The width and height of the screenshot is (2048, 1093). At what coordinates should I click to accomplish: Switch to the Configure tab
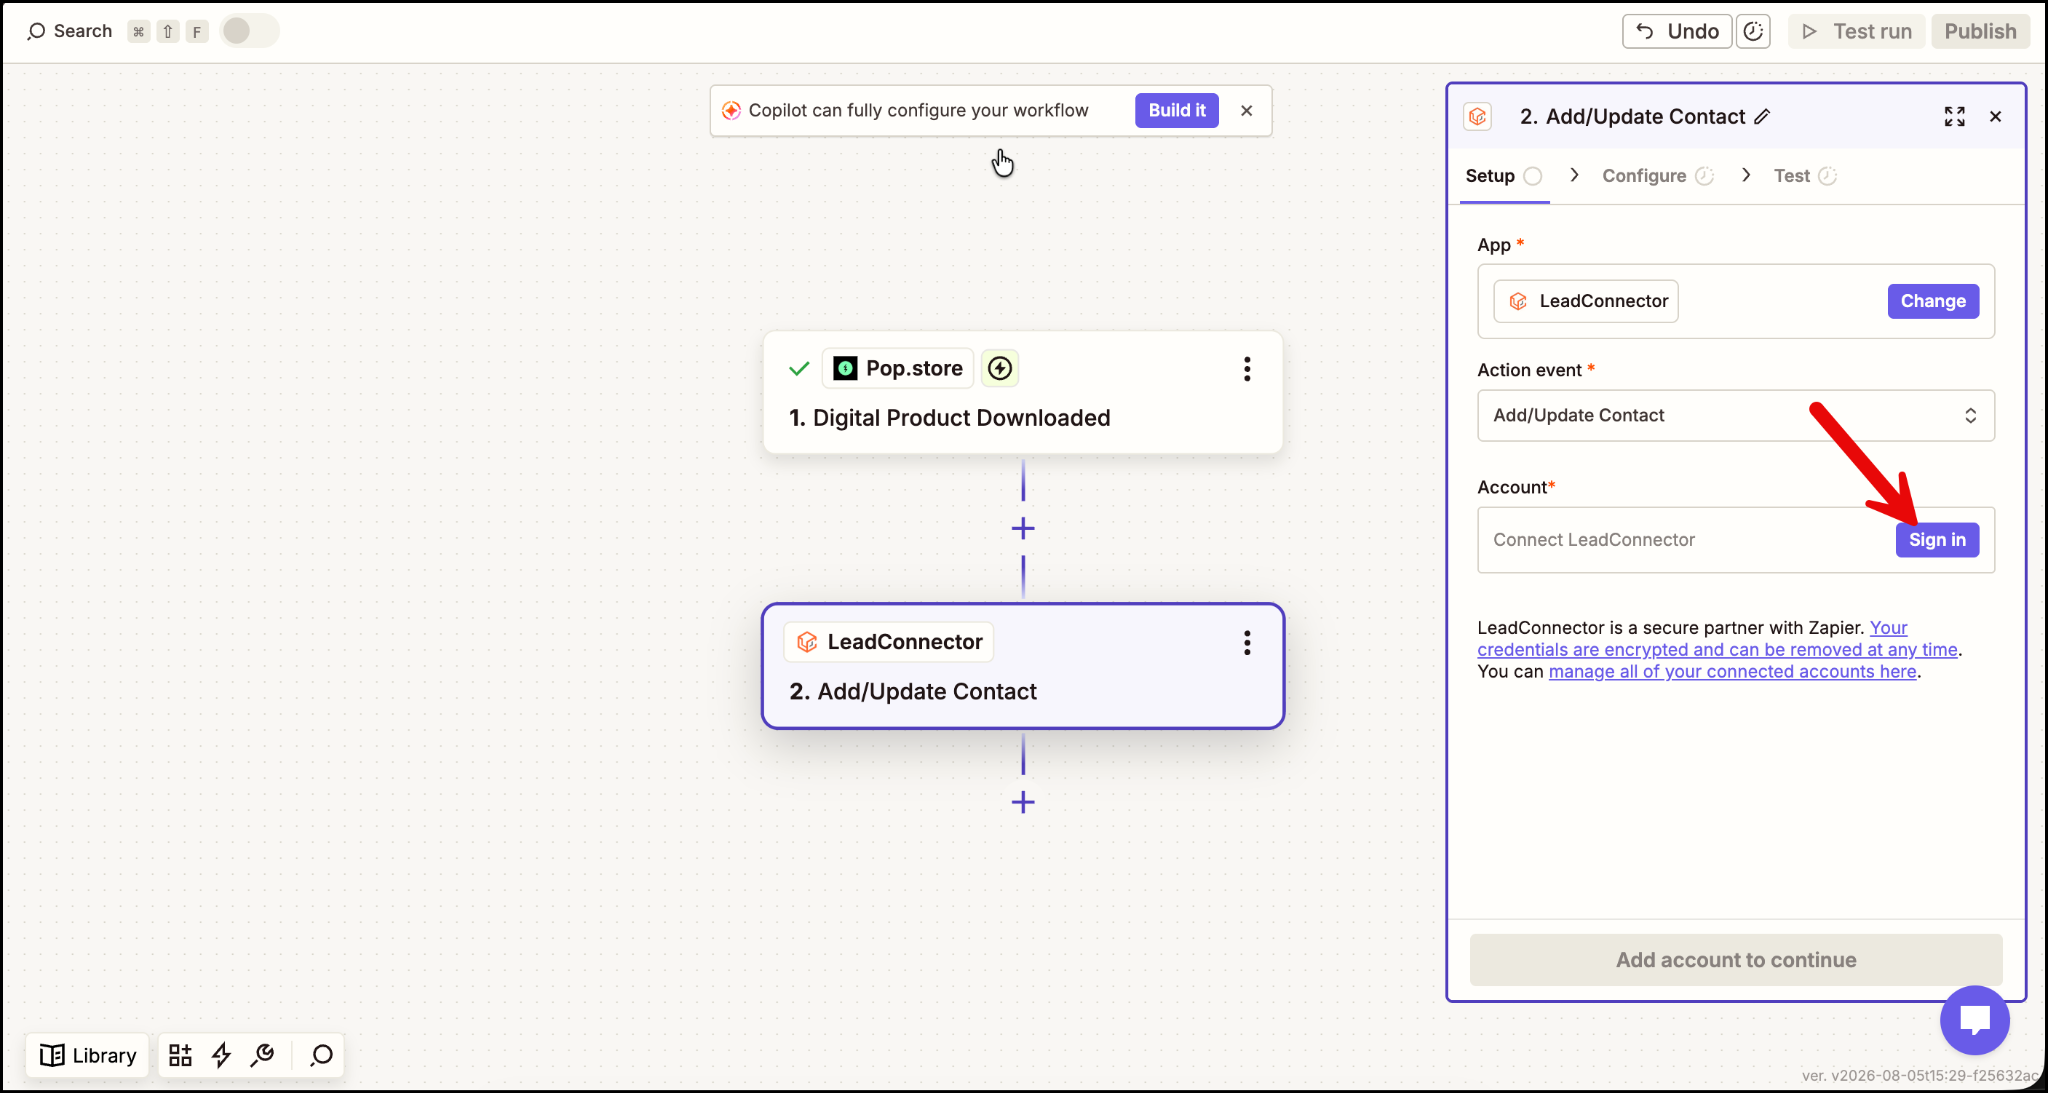coord(1657,176)
